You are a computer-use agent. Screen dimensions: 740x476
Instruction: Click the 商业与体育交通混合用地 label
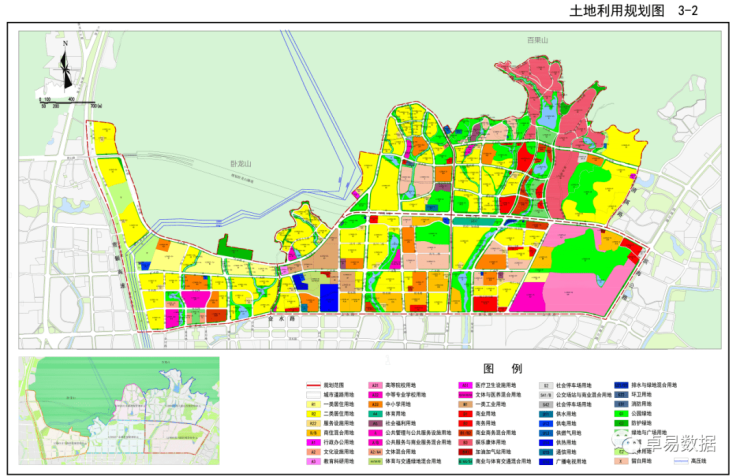pyautogui.click(x=503, y=461)
